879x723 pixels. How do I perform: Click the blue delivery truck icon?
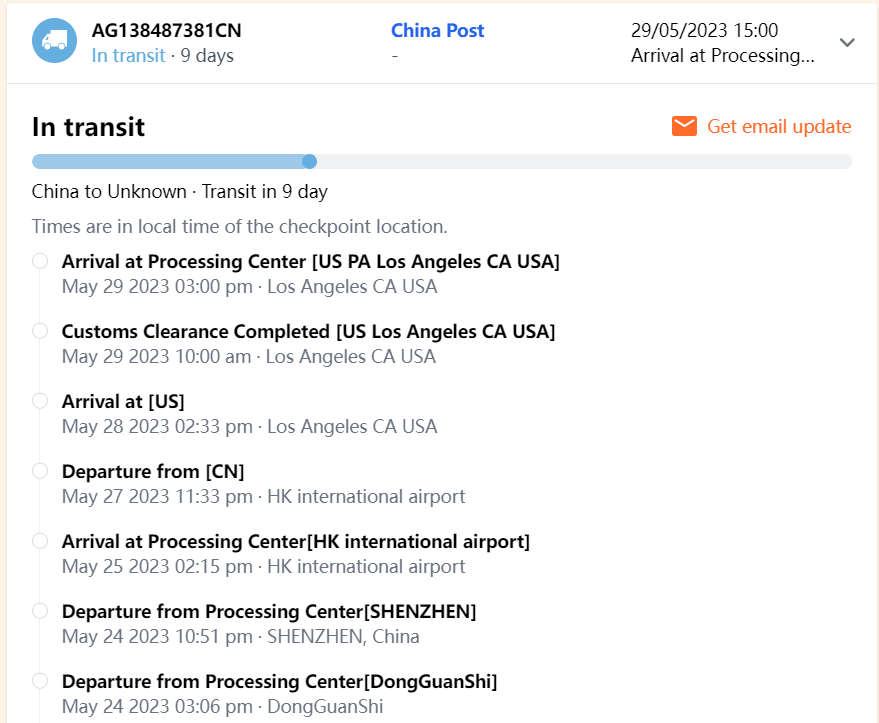coord(54,42)
